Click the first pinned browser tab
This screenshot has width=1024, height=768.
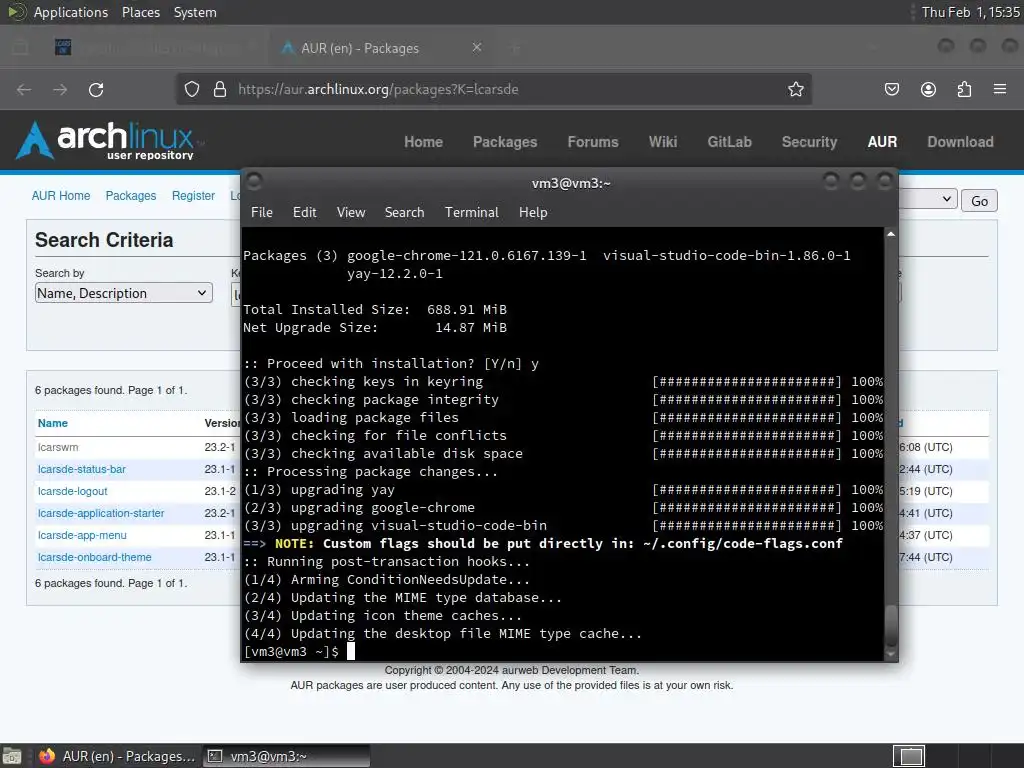[63, 47]
